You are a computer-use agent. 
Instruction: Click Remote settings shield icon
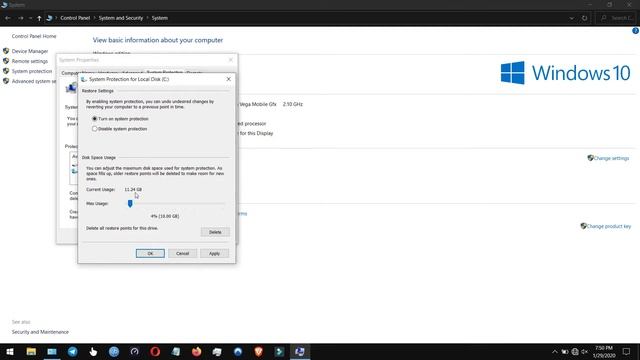(6, 61)
